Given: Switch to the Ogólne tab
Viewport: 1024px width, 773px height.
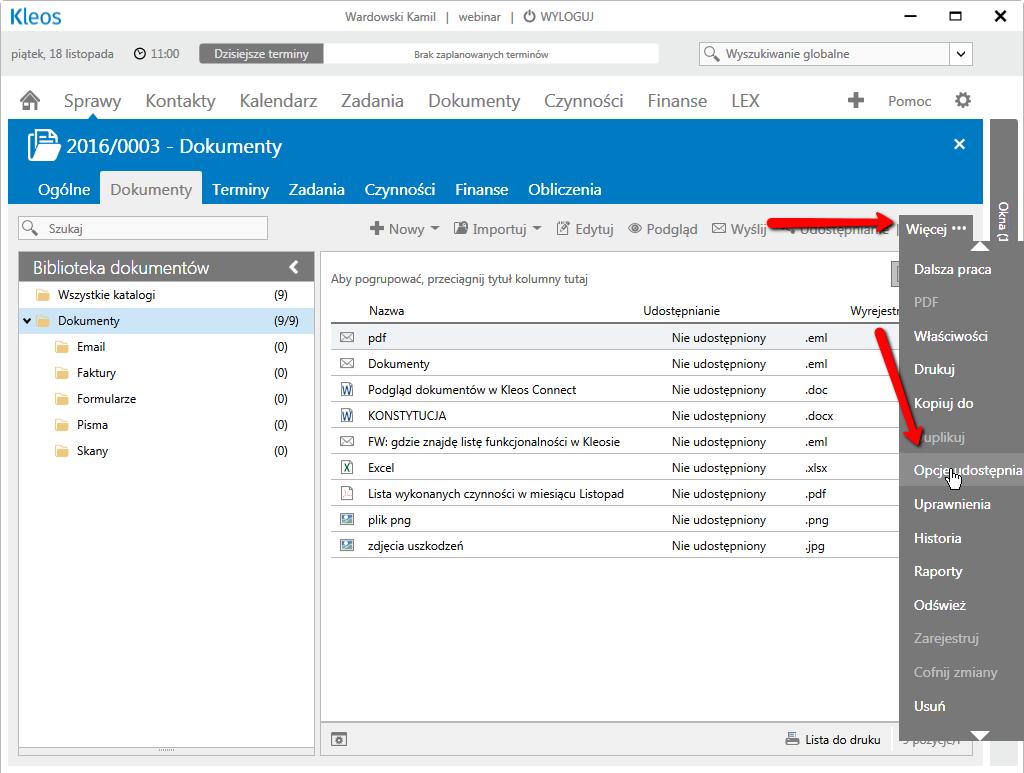Looking at the screenshot, I should 64,189.
